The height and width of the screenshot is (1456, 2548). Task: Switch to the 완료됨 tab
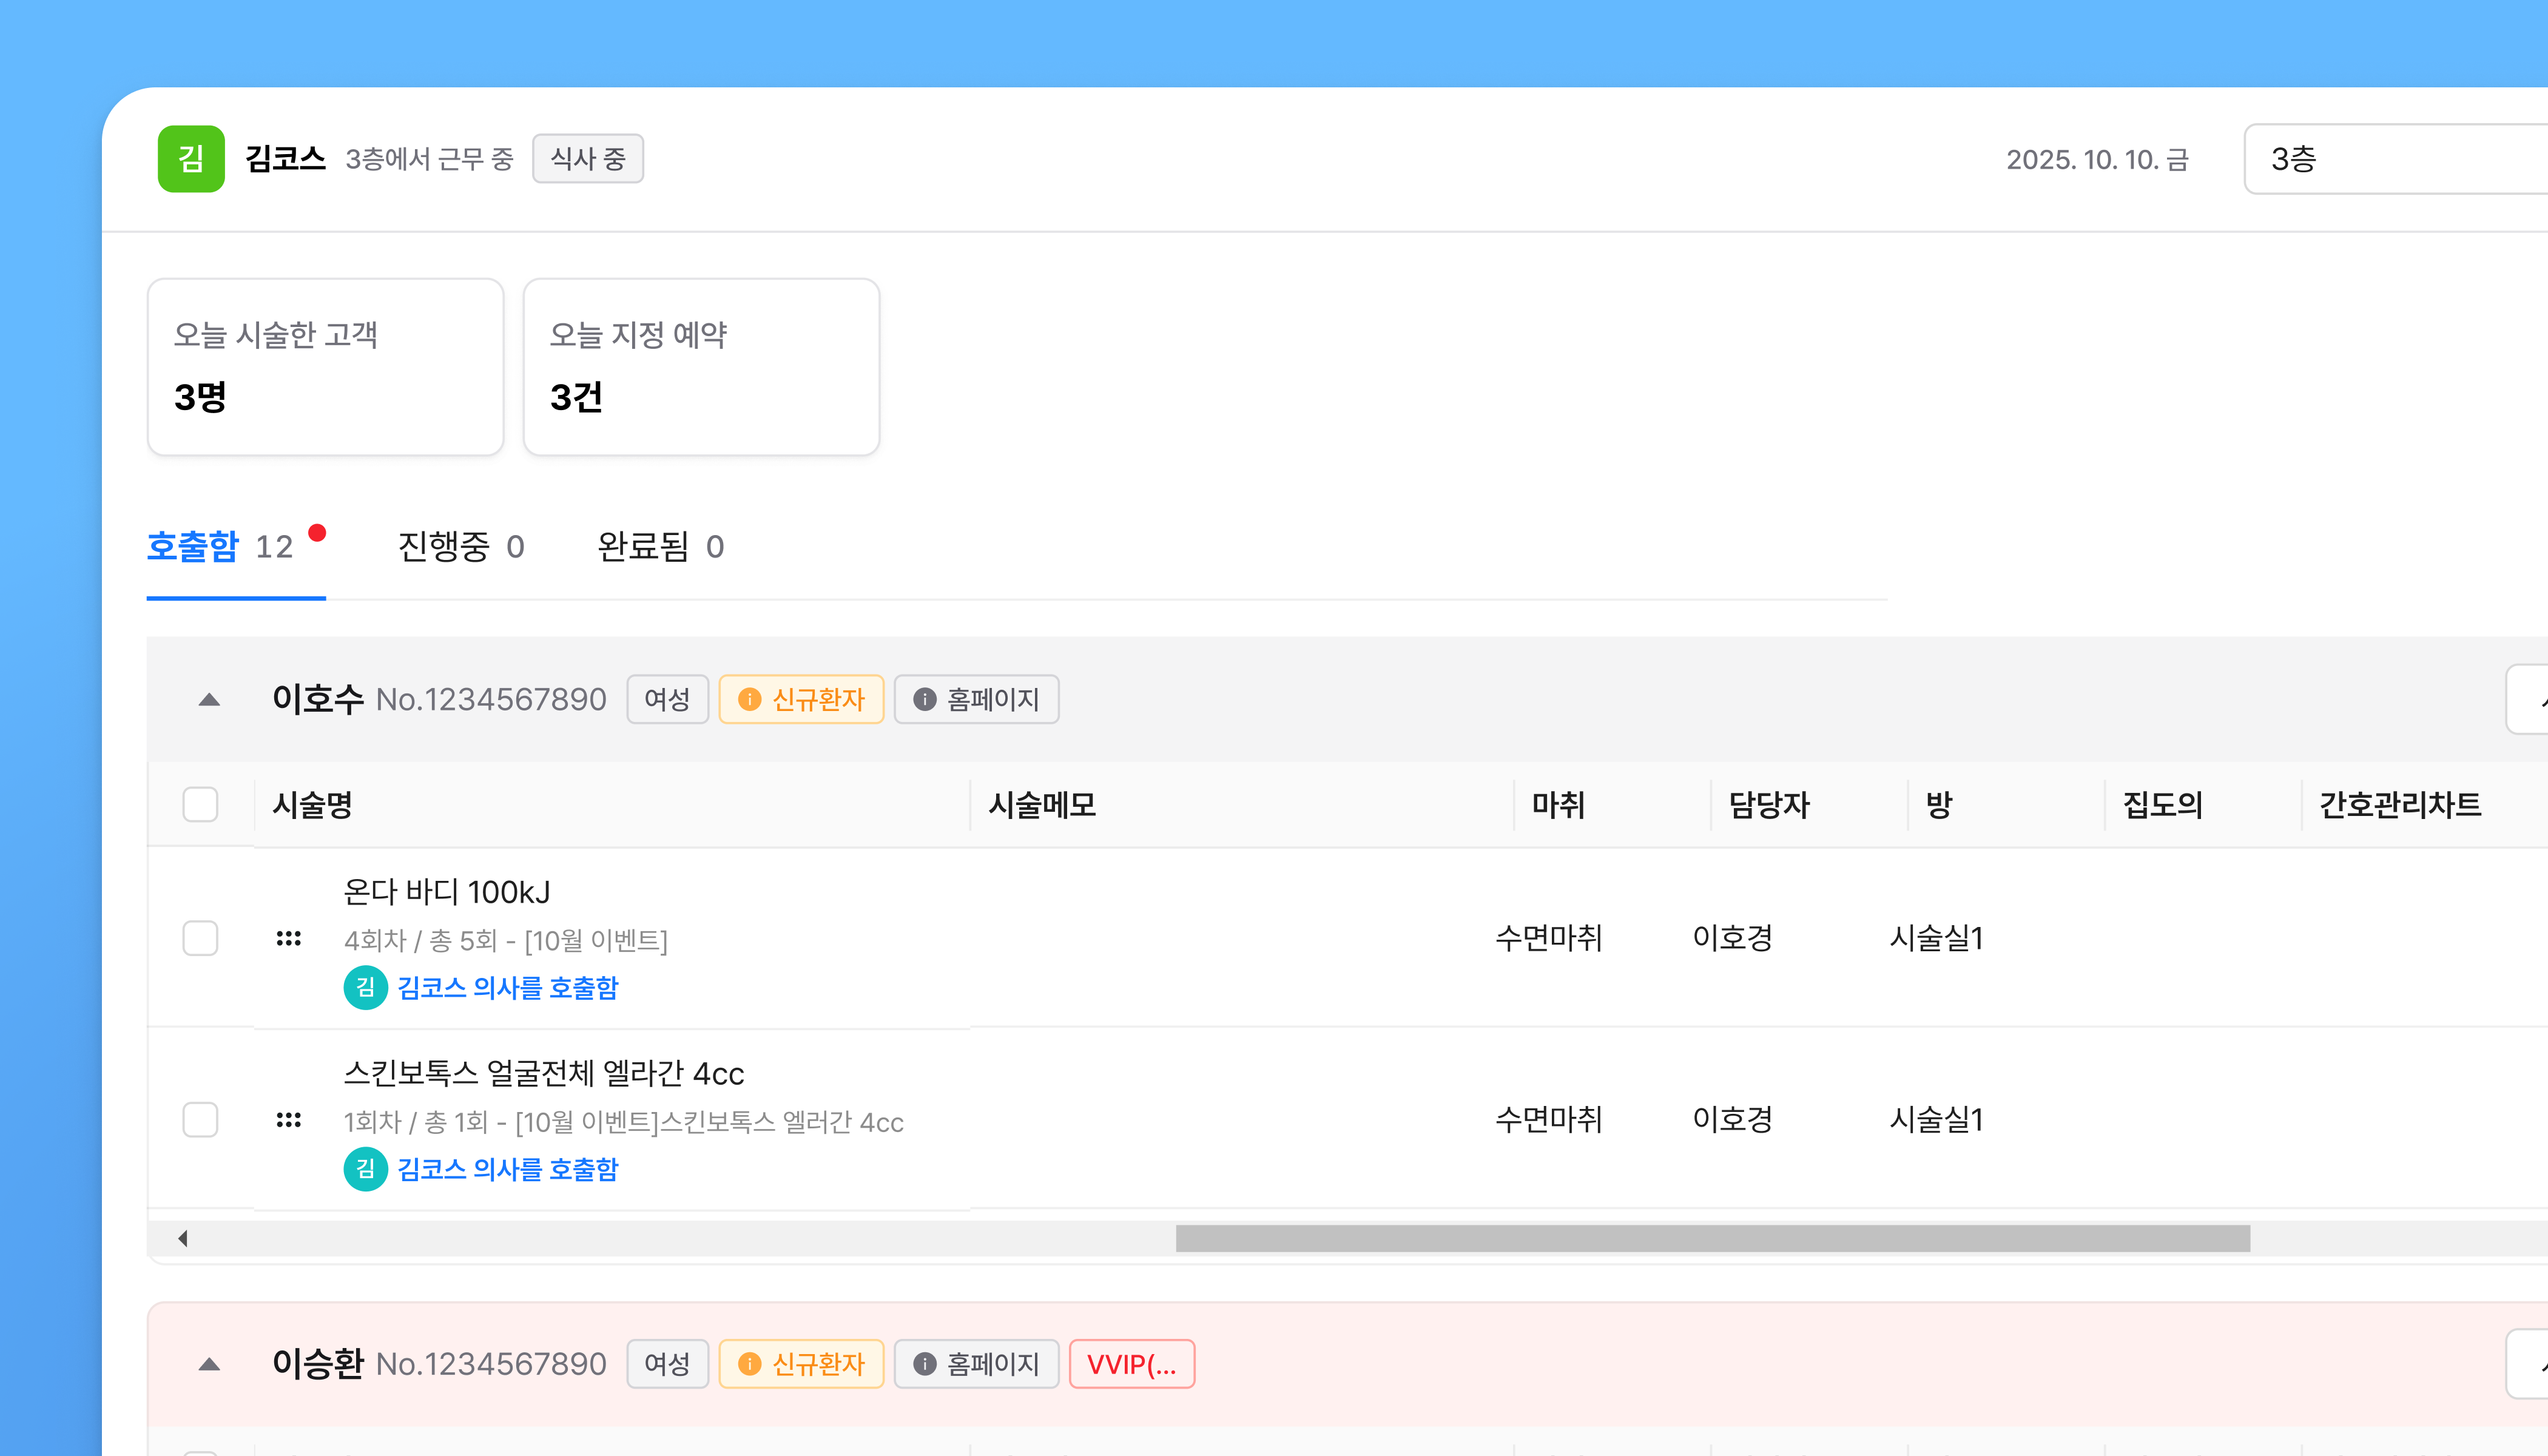coord(660,546)
